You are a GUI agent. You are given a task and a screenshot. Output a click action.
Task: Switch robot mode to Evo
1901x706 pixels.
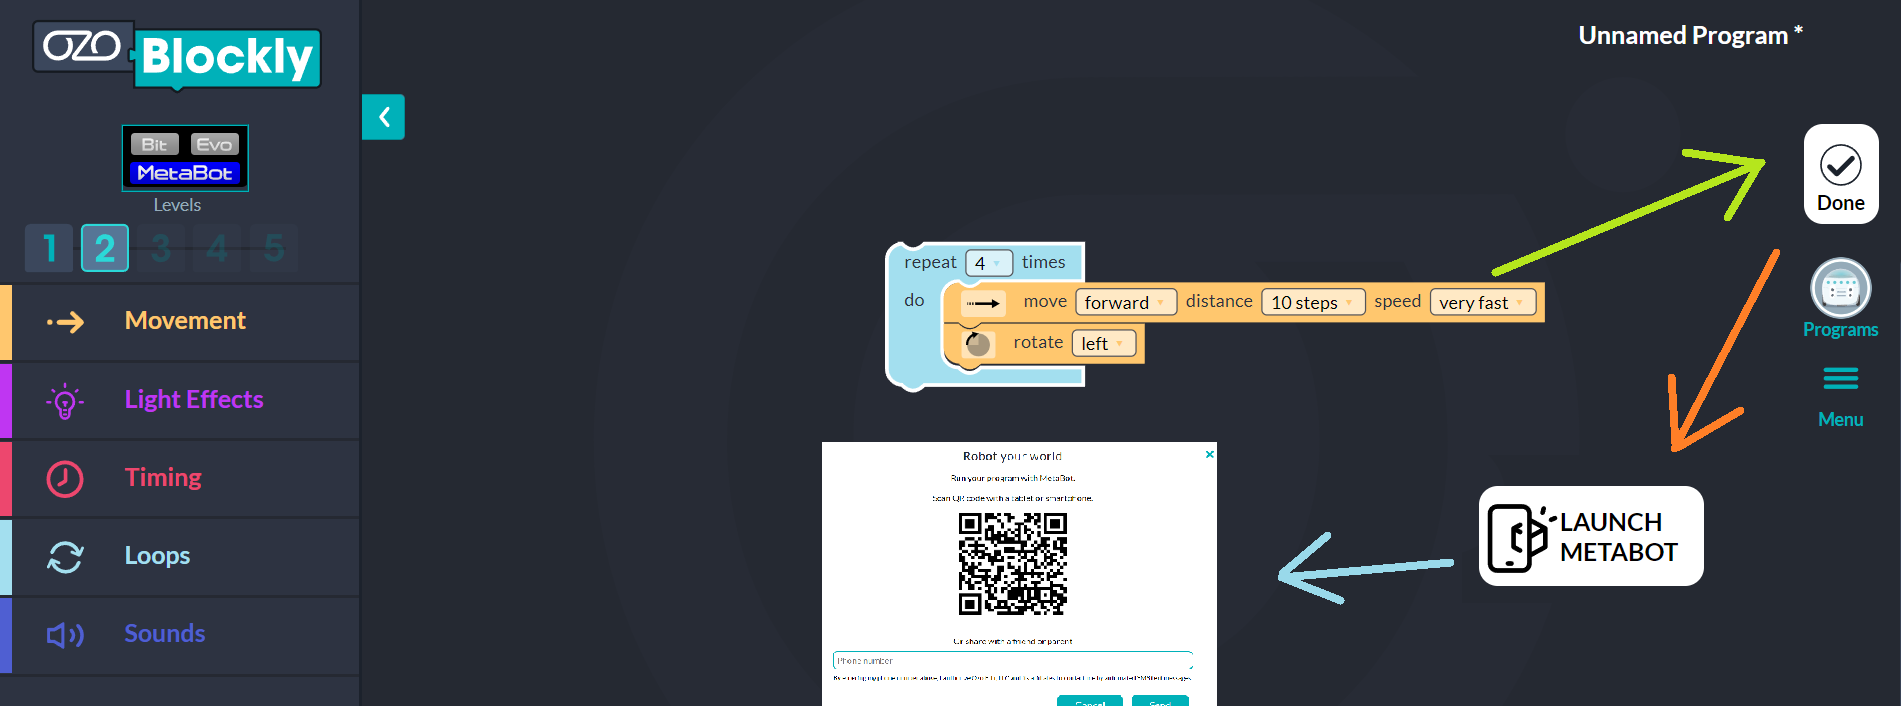coord(214,144)
